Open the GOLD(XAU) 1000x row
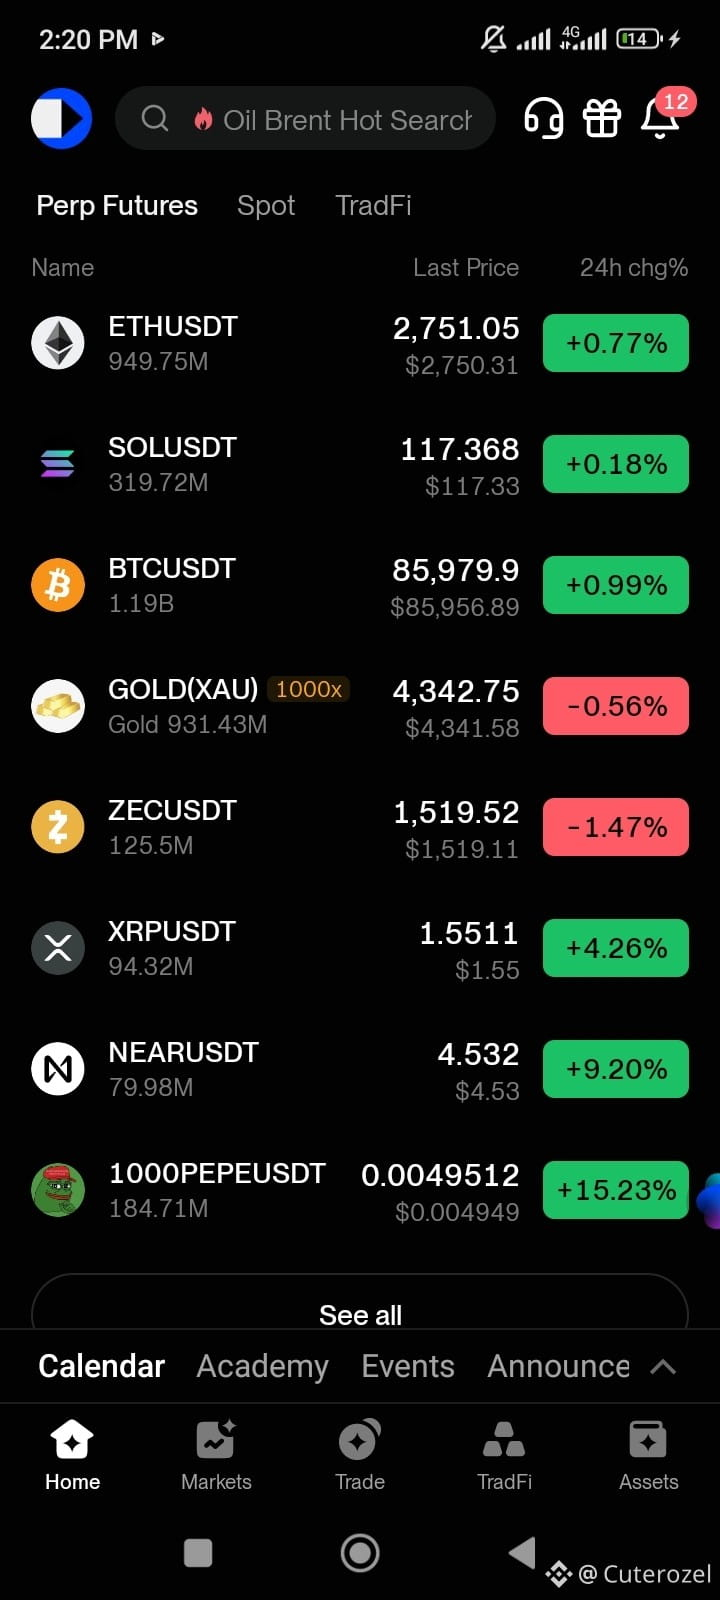The height and width of the screenshot is (1600, 720). coord(360,706)
